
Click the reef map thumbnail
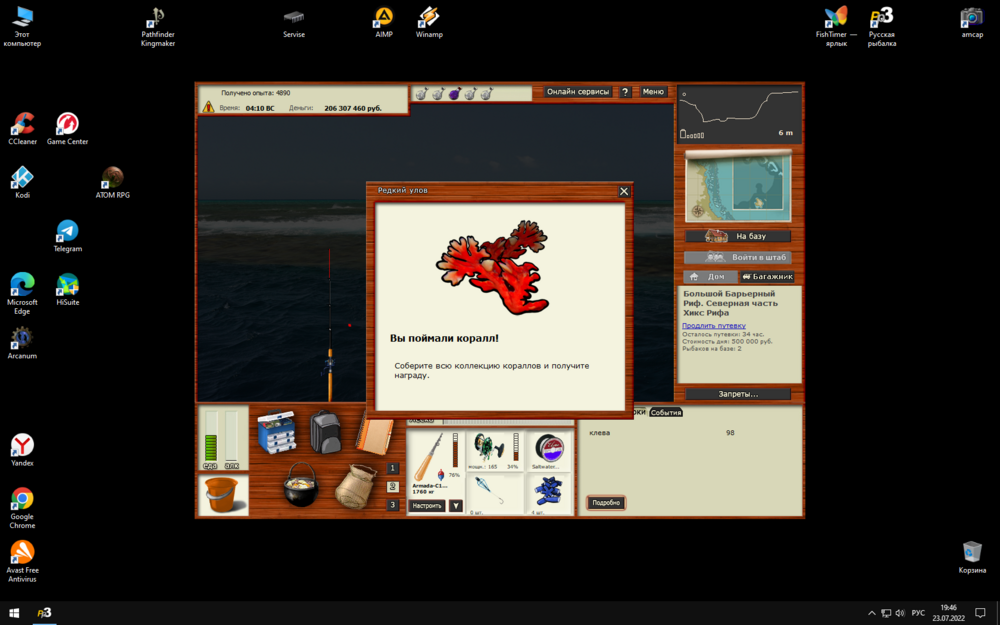click(738, 186)
